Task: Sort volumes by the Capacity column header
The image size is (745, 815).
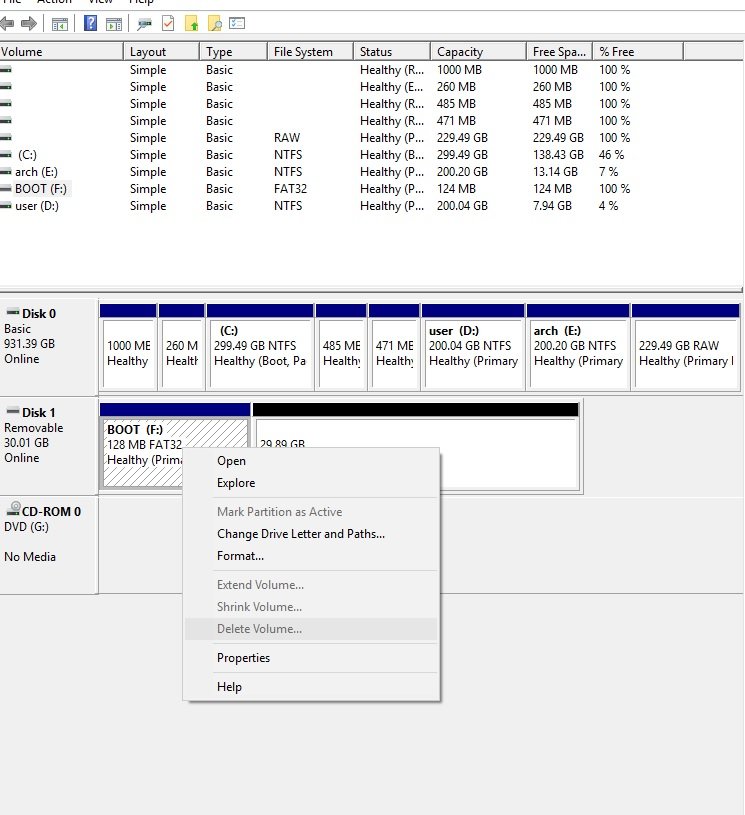Action: click(x=460, y=52)
